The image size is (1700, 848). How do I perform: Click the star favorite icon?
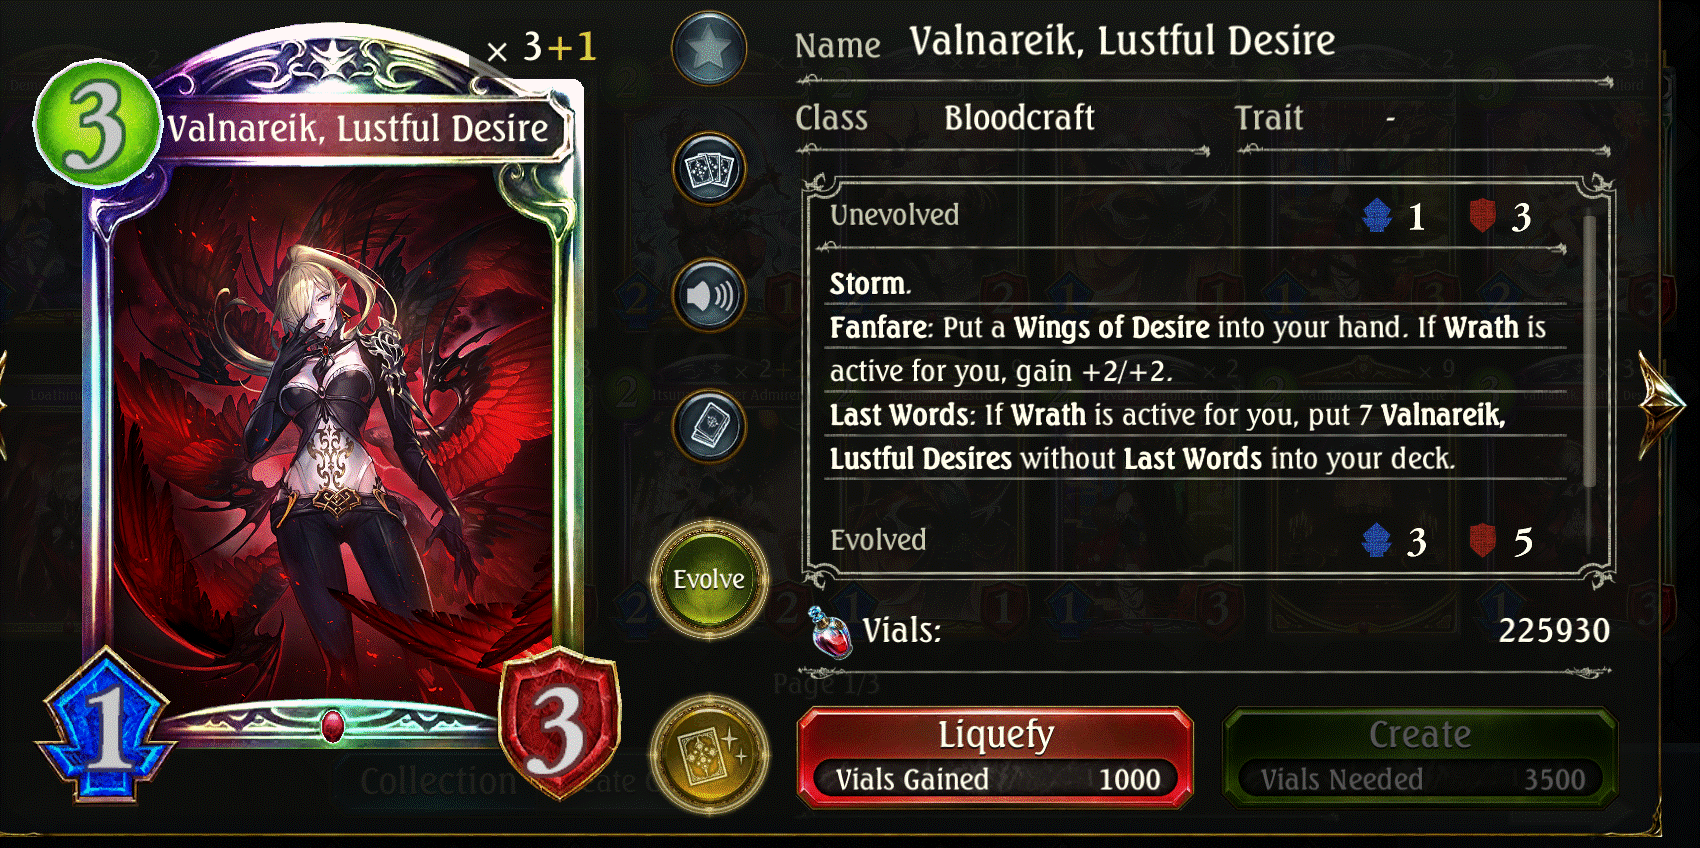coord(709,48)
